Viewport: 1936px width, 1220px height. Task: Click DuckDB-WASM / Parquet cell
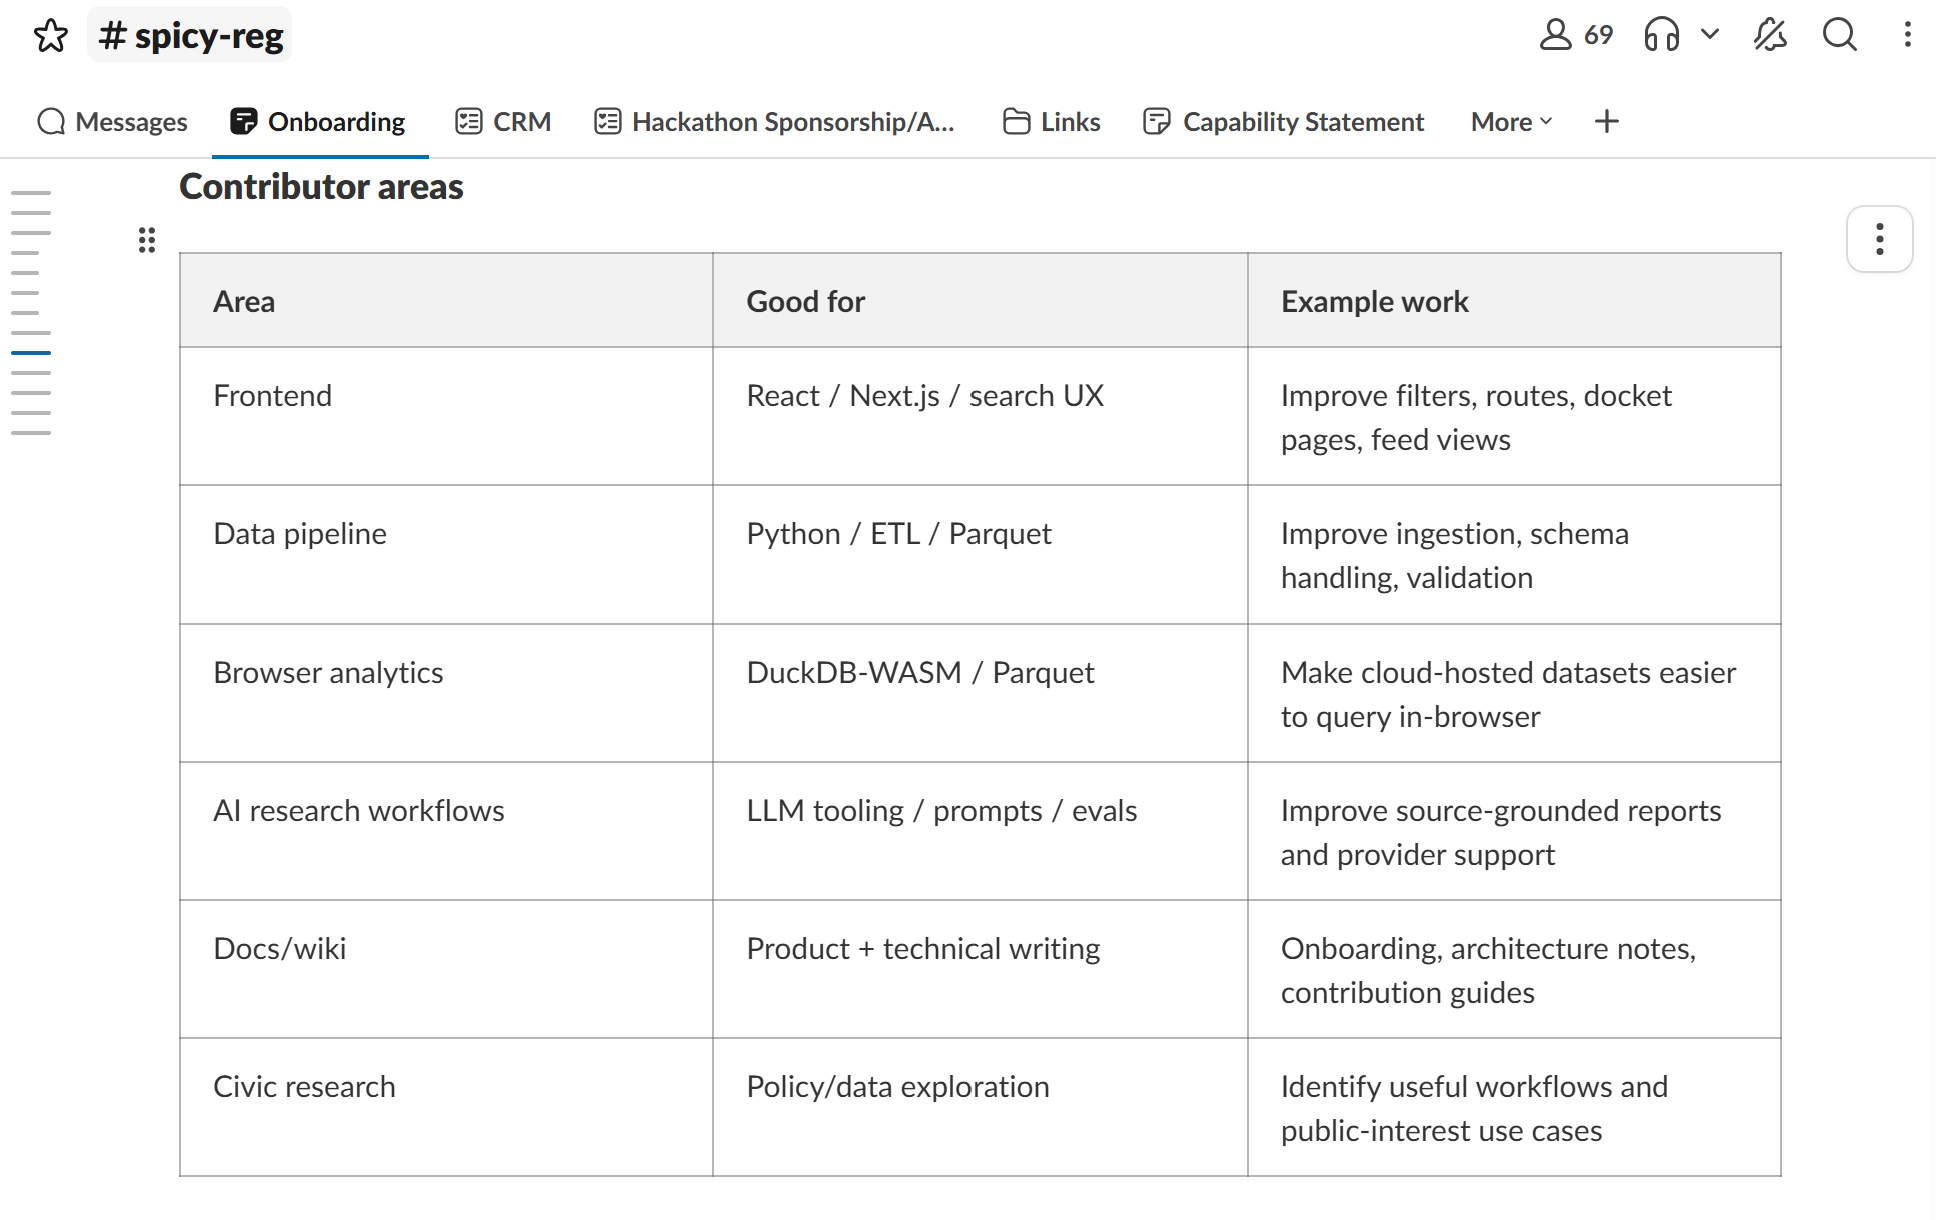tap(980, 693)
